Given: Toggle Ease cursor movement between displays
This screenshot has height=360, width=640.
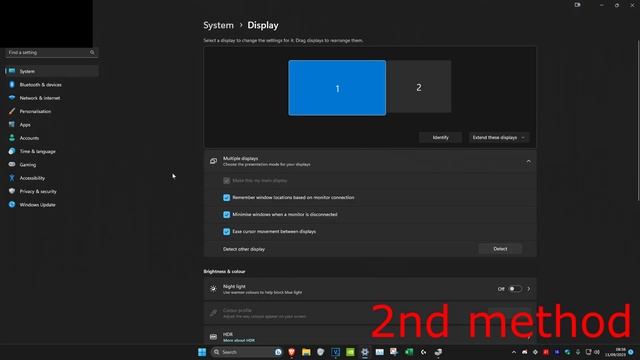Looking at the screenshot, I should (x=227, y=232).
